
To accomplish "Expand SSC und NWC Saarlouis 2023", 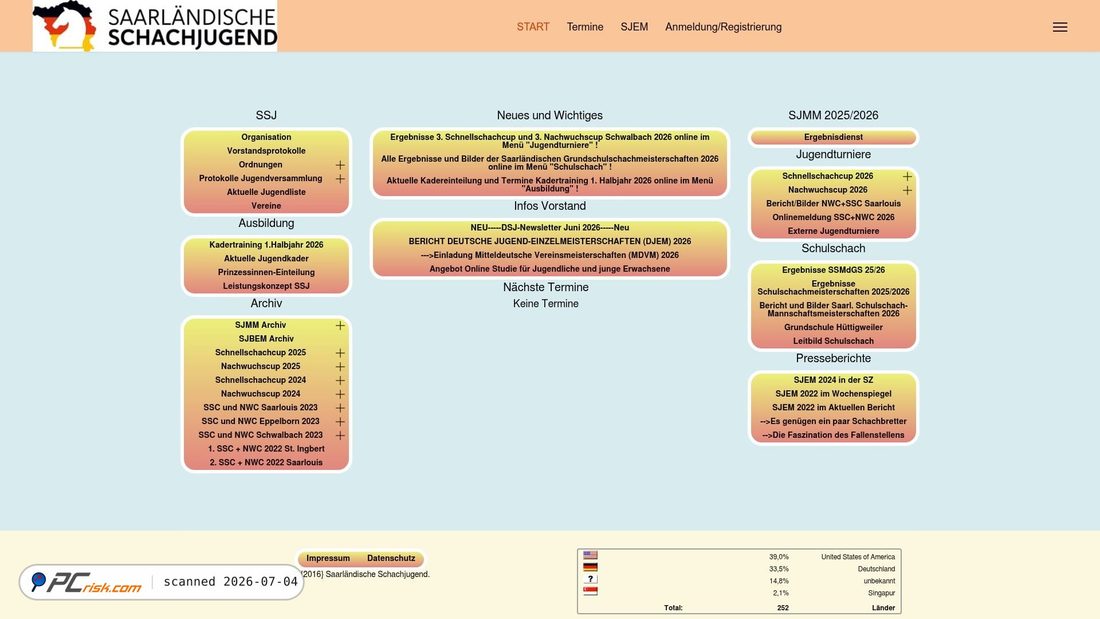I will point(340,408).
